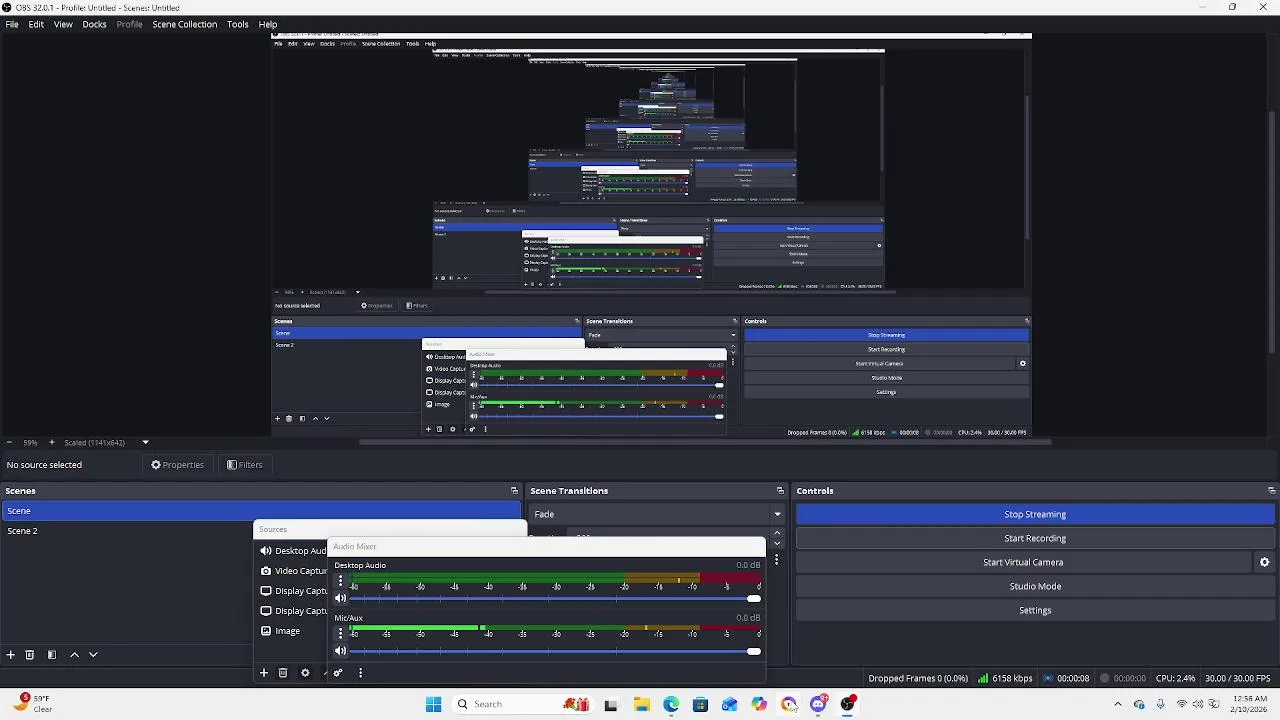This screenshot has height=720, width=1280.
Task: Float the Controls dock
Action: (1271, 491)
